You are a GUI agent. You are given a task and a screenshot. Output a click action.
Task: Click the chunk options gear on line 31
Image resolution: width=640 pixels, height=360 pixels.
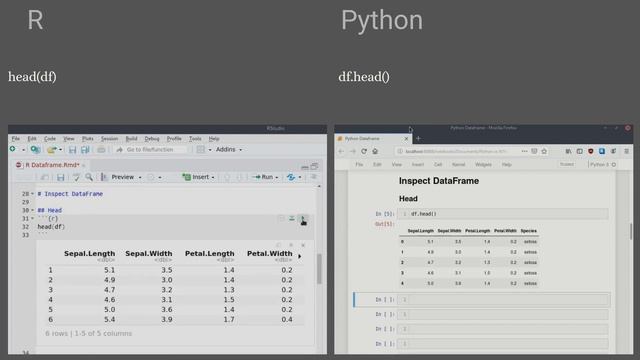point(281,219)
